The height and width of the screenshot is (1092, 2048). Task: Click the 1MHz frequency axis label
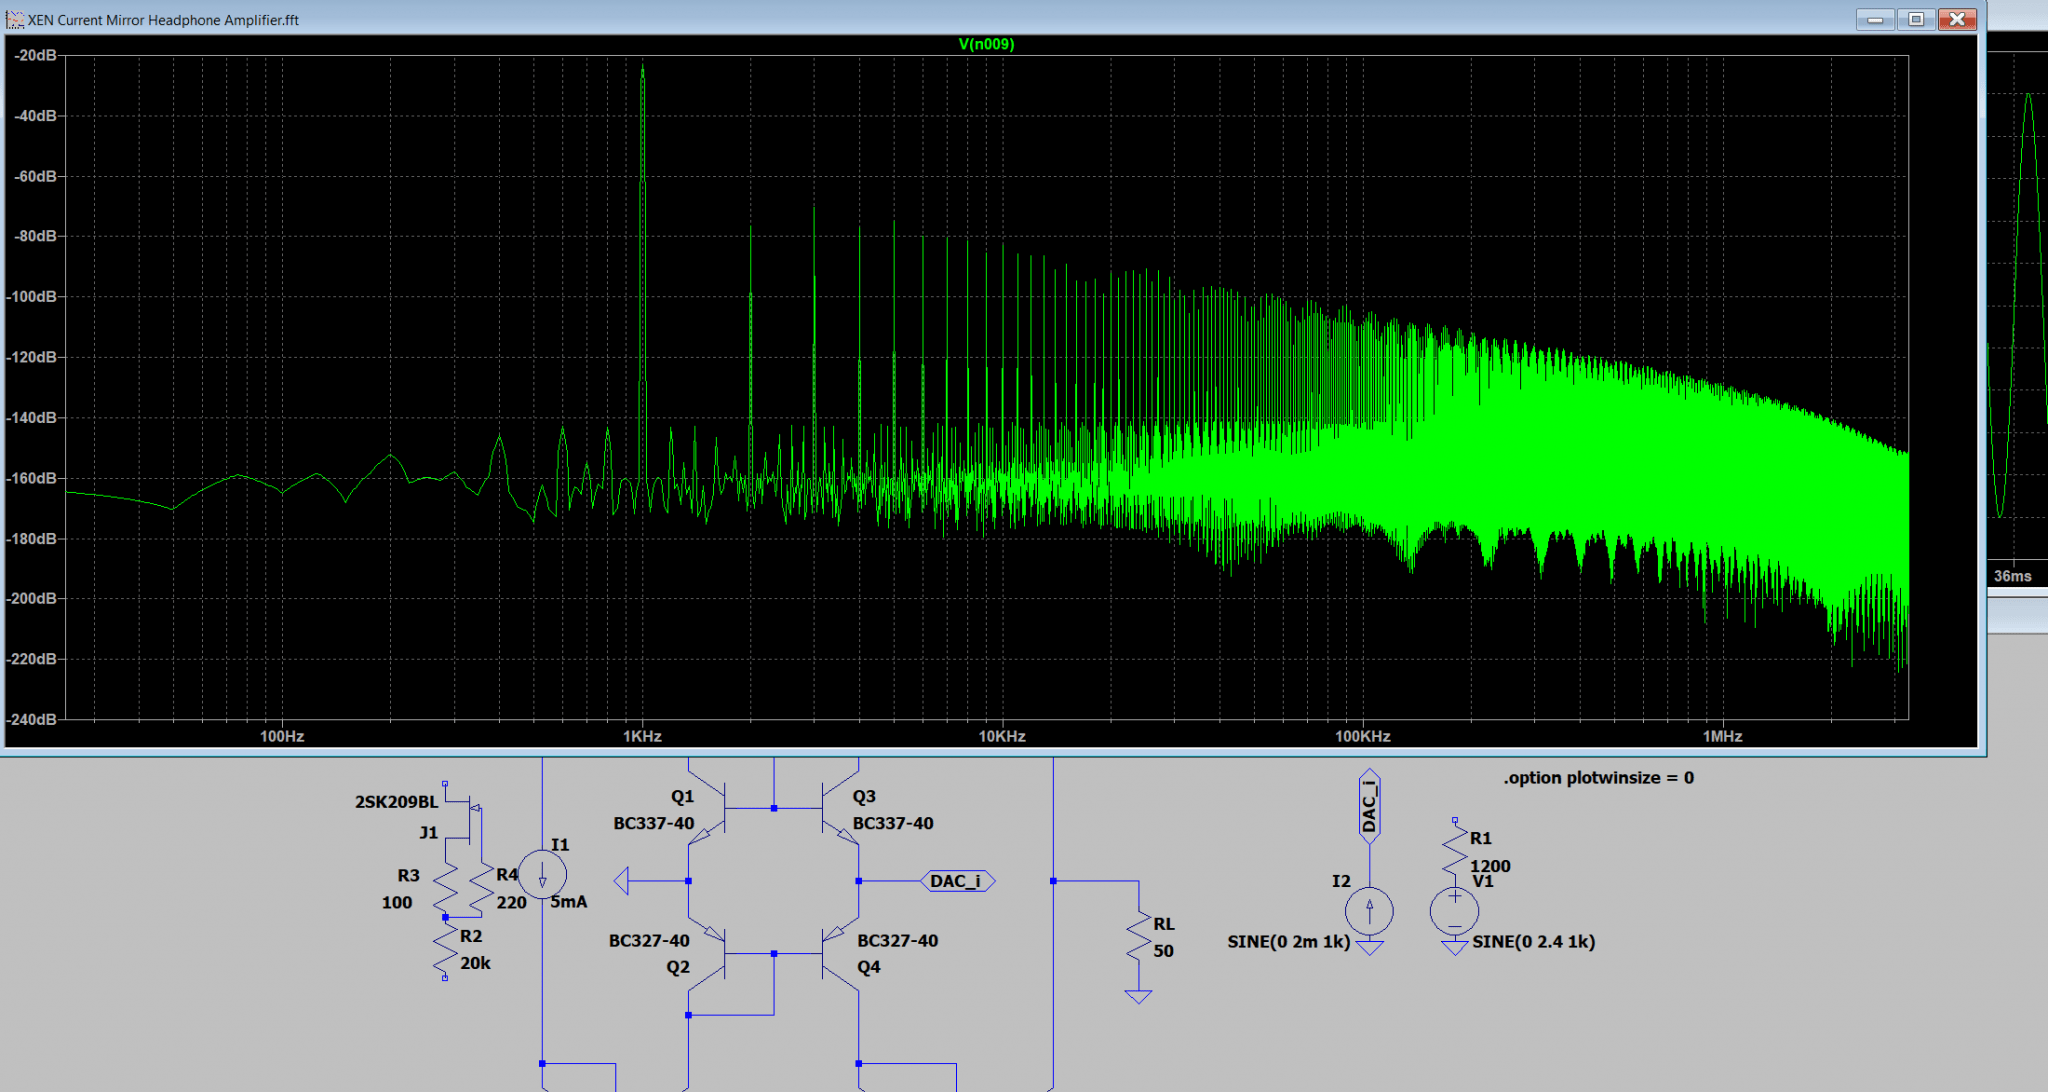(1723, 736)
